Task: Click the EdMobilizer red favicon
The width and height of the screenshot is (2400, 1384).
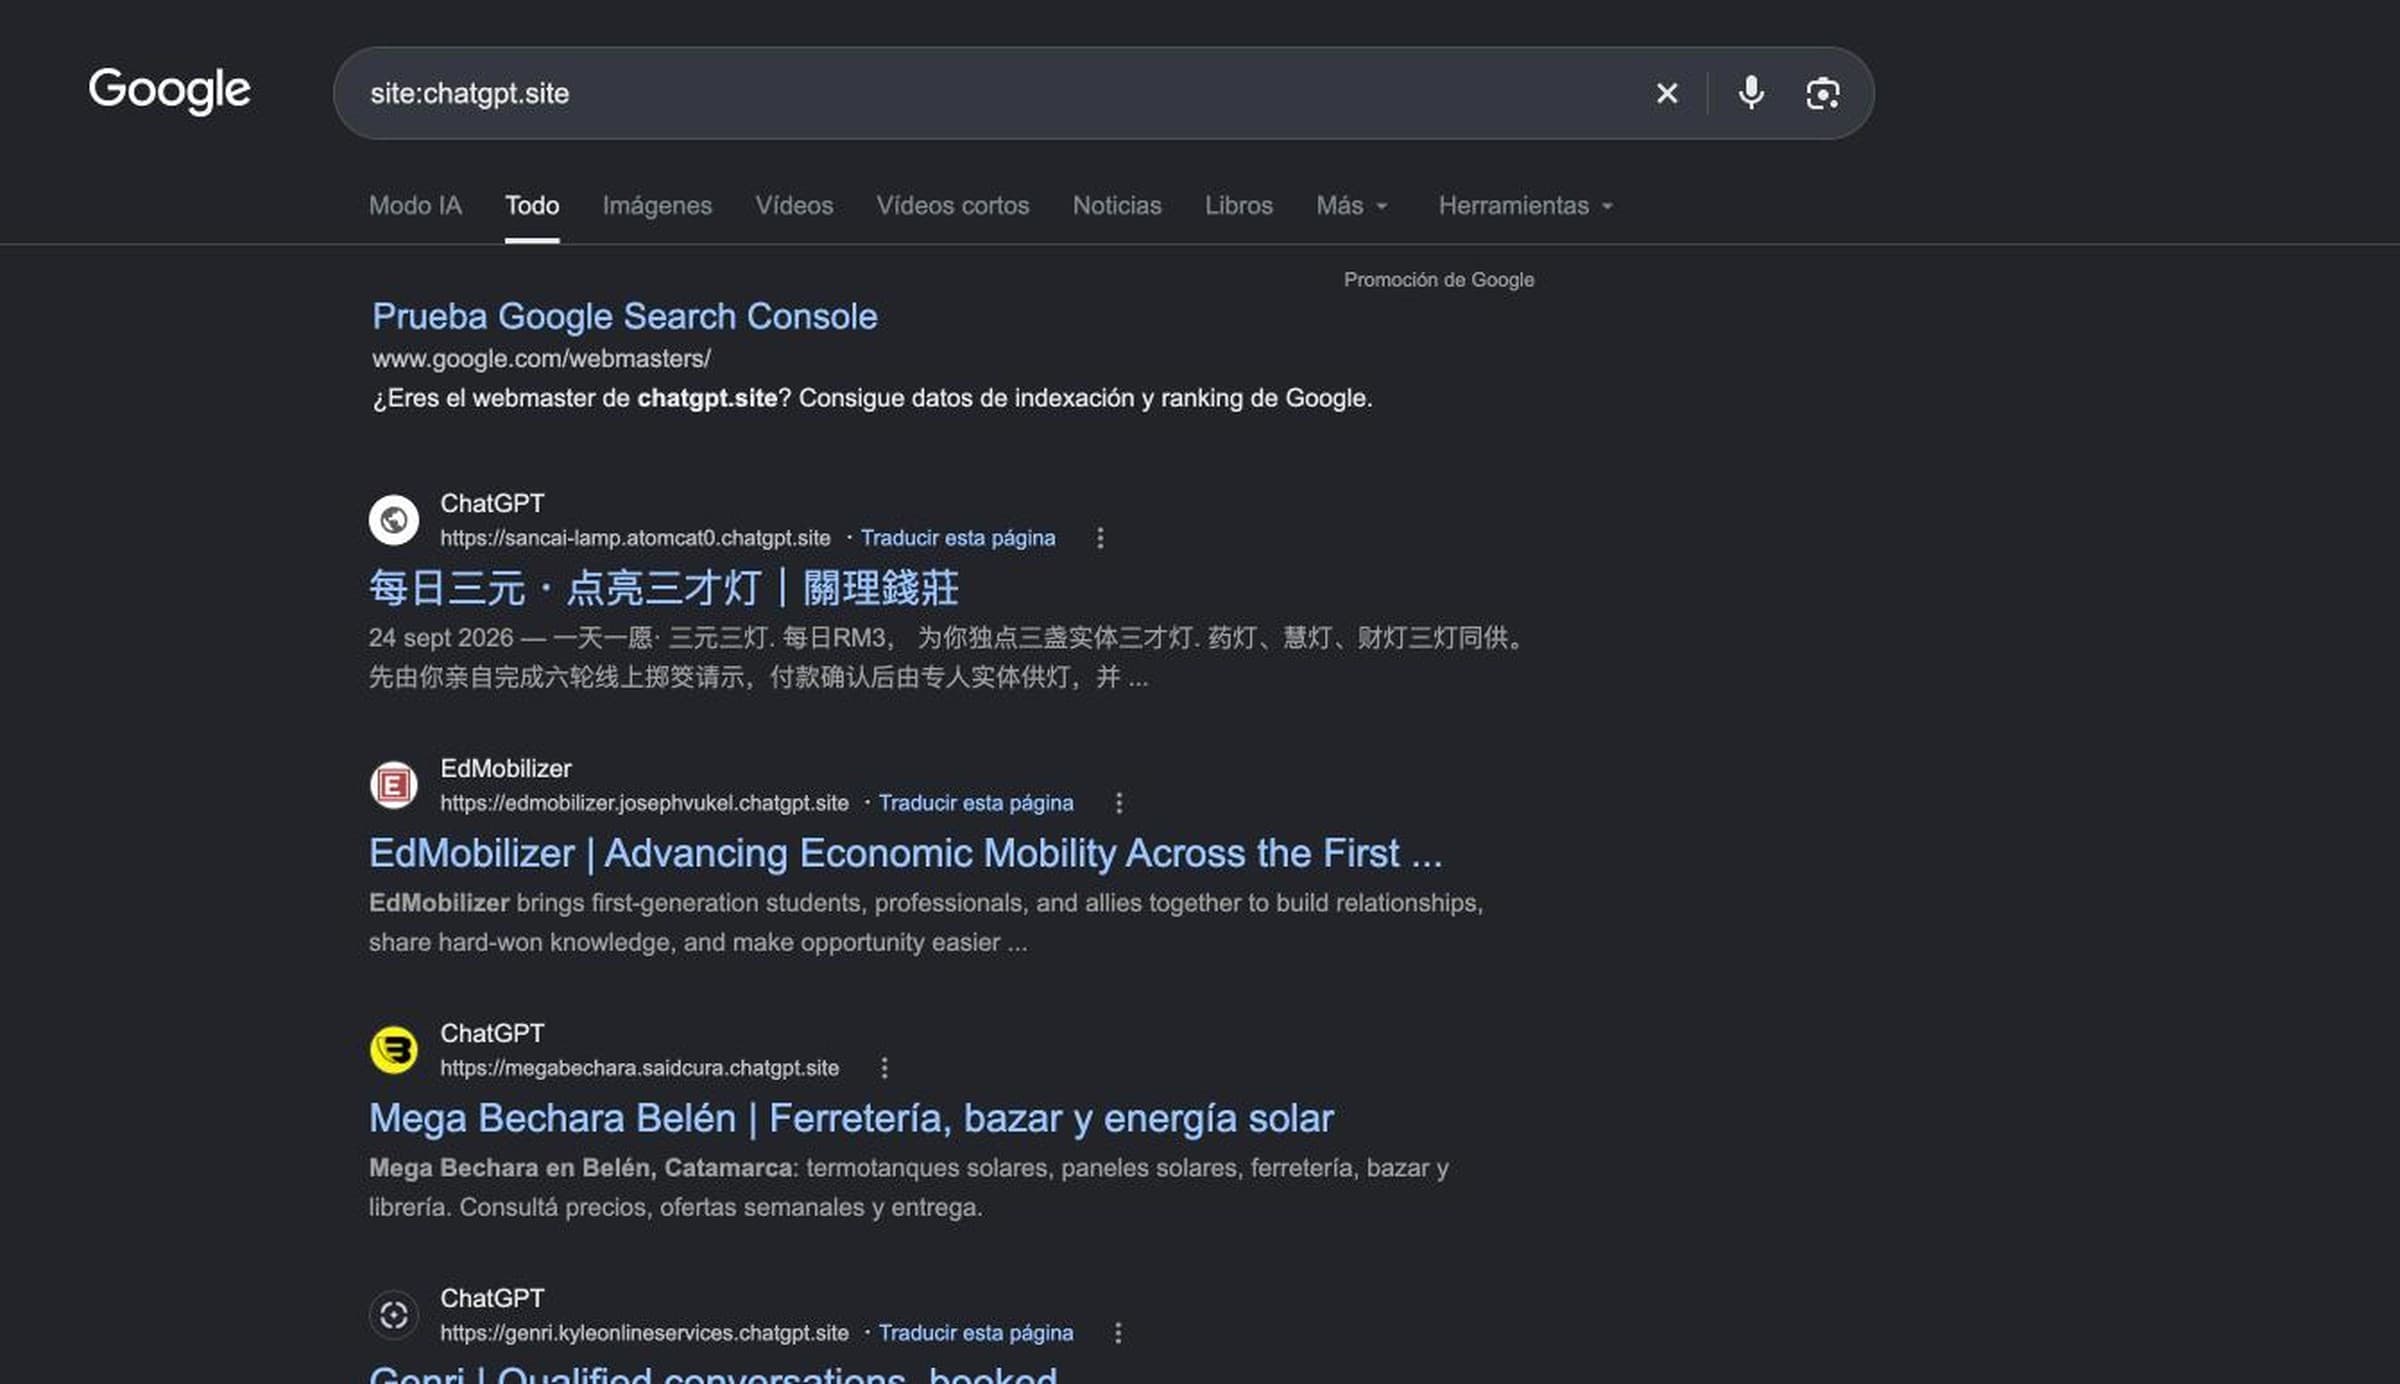Action: (394, 785)
